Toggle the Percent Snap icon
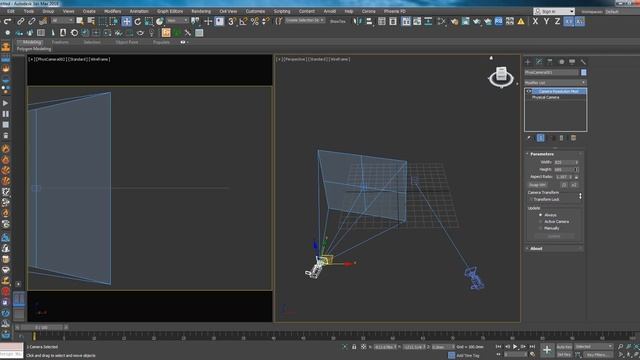This screenshot has width=640, height=360. pyautogui.click(x=255, y=21)
